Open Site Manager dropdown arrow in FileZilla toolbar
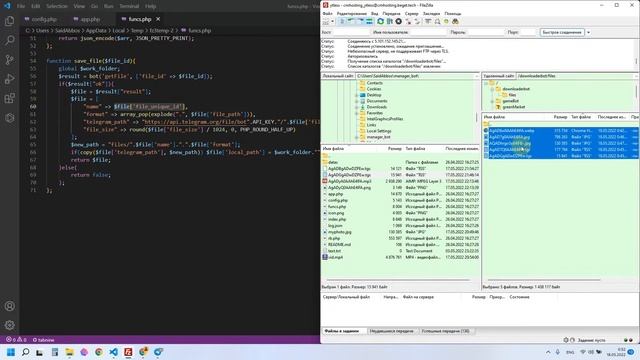 click(333, 21)
